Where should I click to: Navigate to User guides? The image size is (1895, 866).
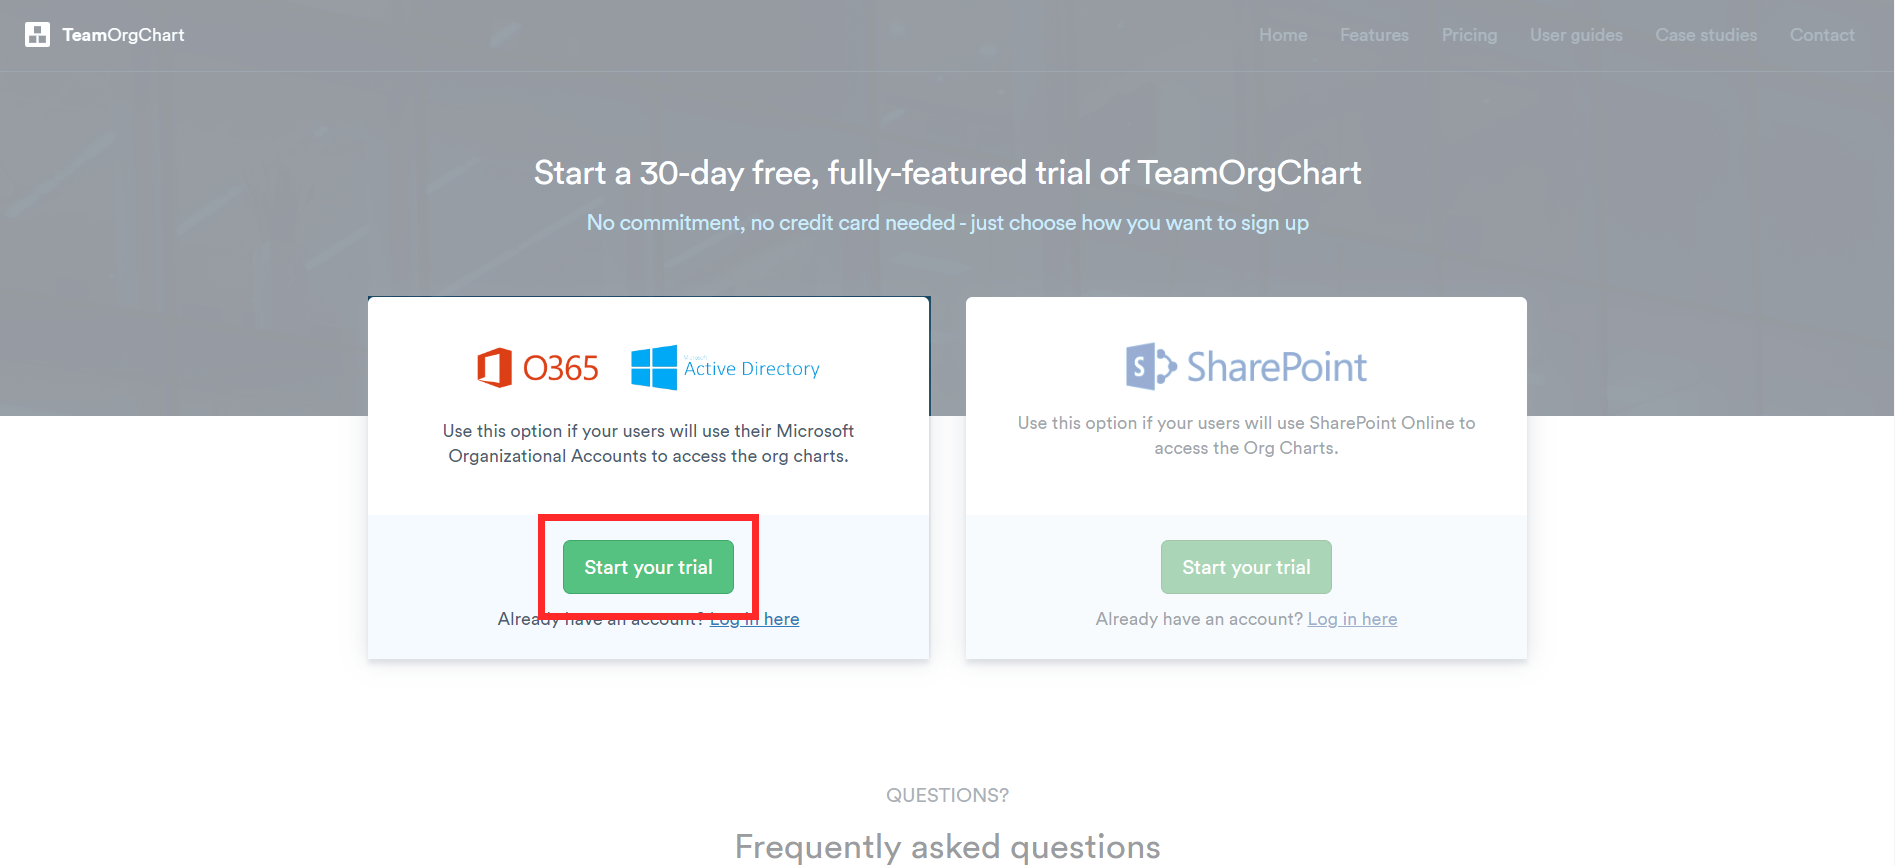[x=1576, y=35]
